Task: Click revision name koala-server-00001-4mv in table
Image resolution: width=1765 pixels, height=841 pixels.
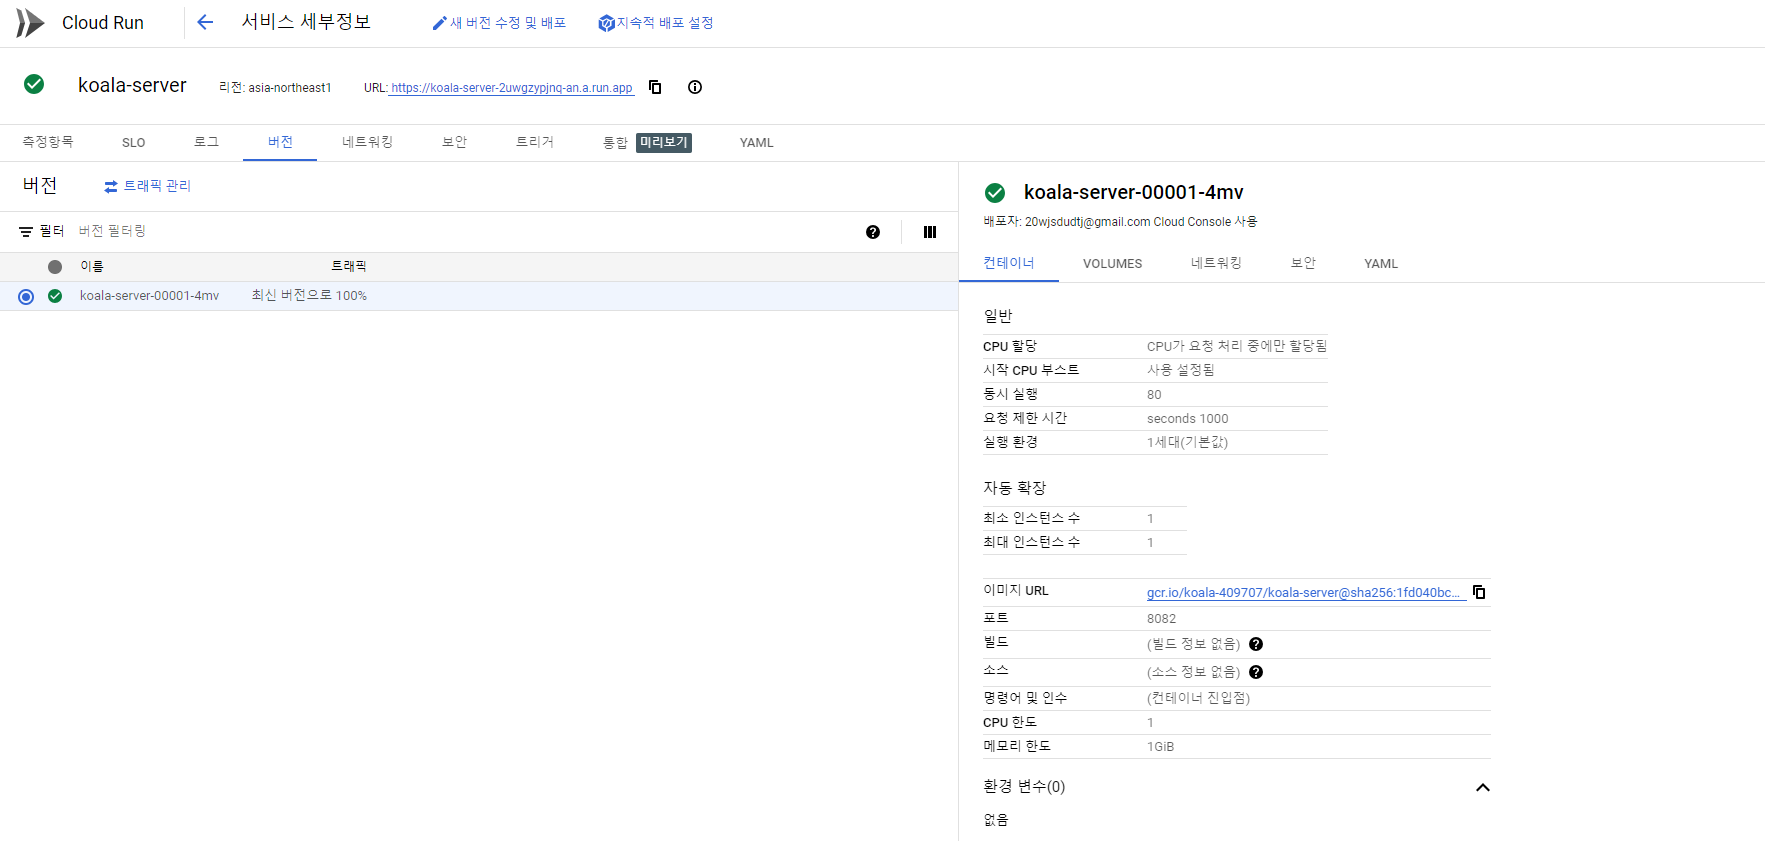Action: pyautogui.click(x=150, y=296)
